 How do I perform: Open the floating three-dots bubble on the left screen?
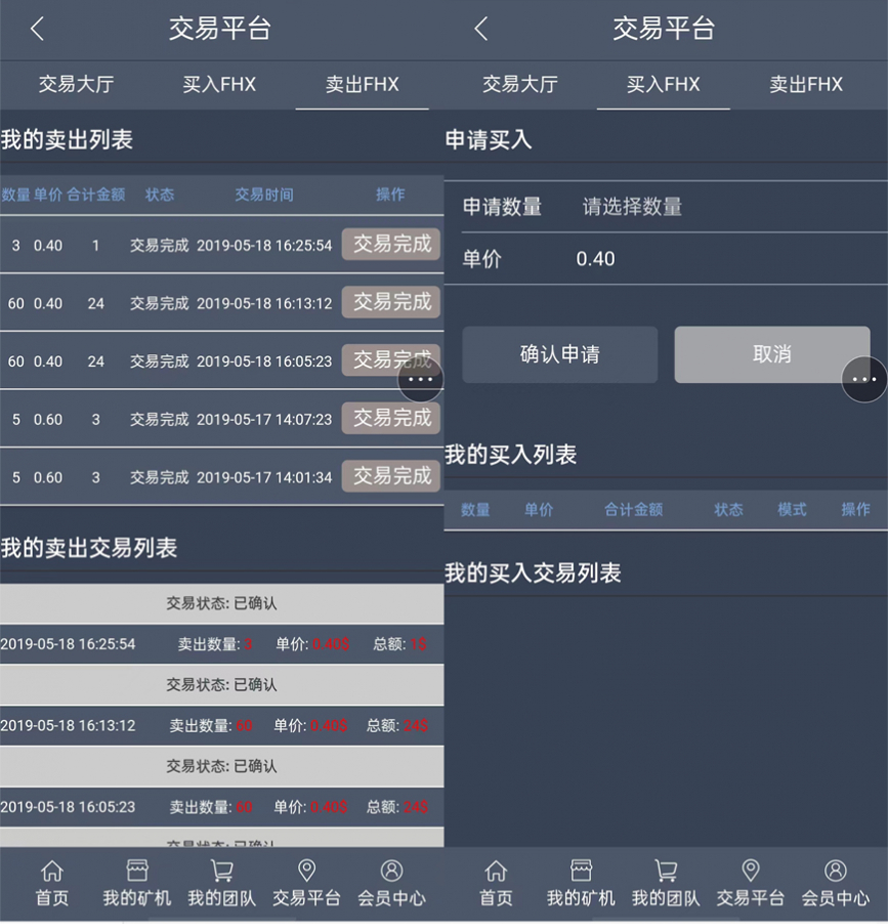(420, 380)
